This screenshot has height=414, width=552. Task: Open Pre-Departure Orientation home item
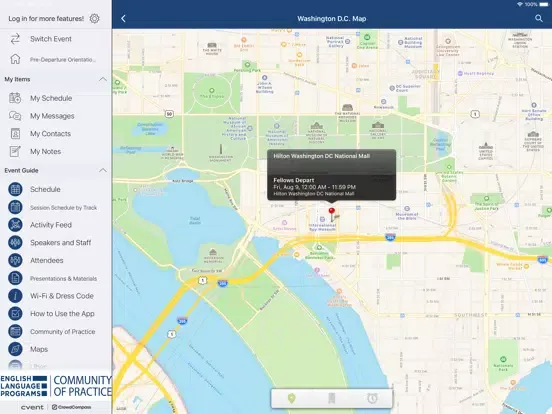point(56,59)
